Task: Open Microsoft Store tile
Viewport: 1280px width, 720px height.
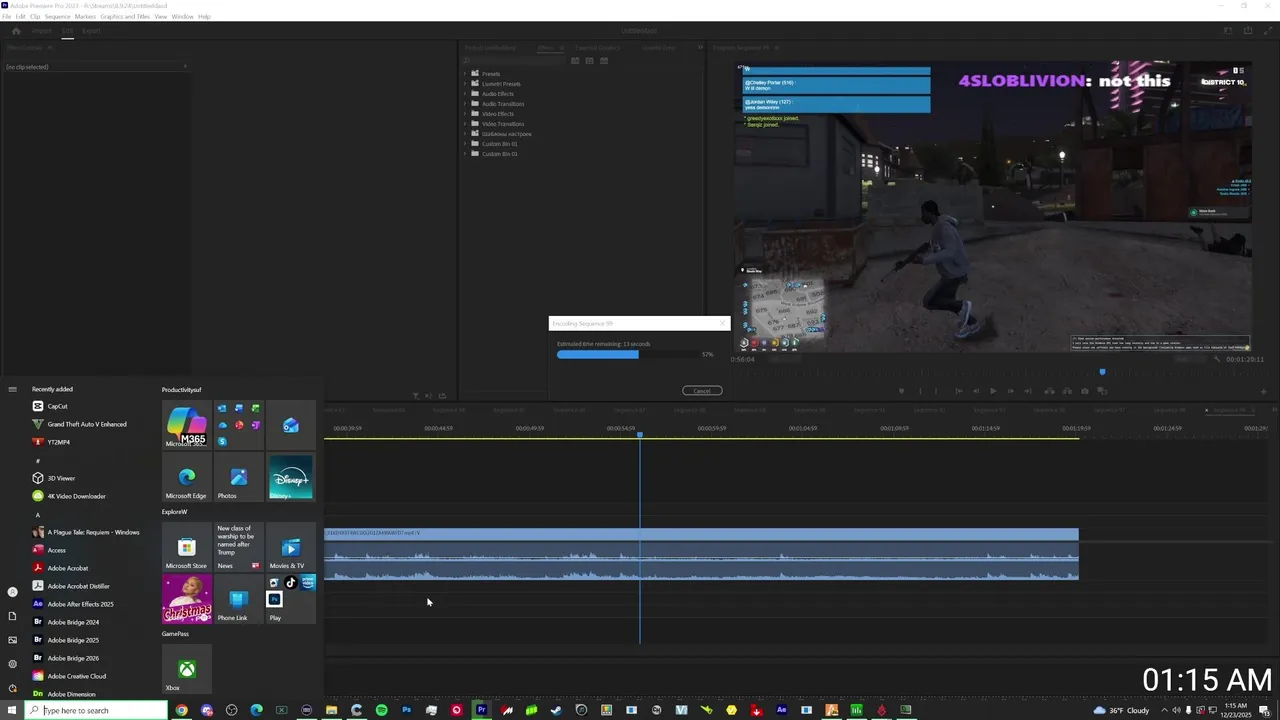Action: [x=187, y=547]
